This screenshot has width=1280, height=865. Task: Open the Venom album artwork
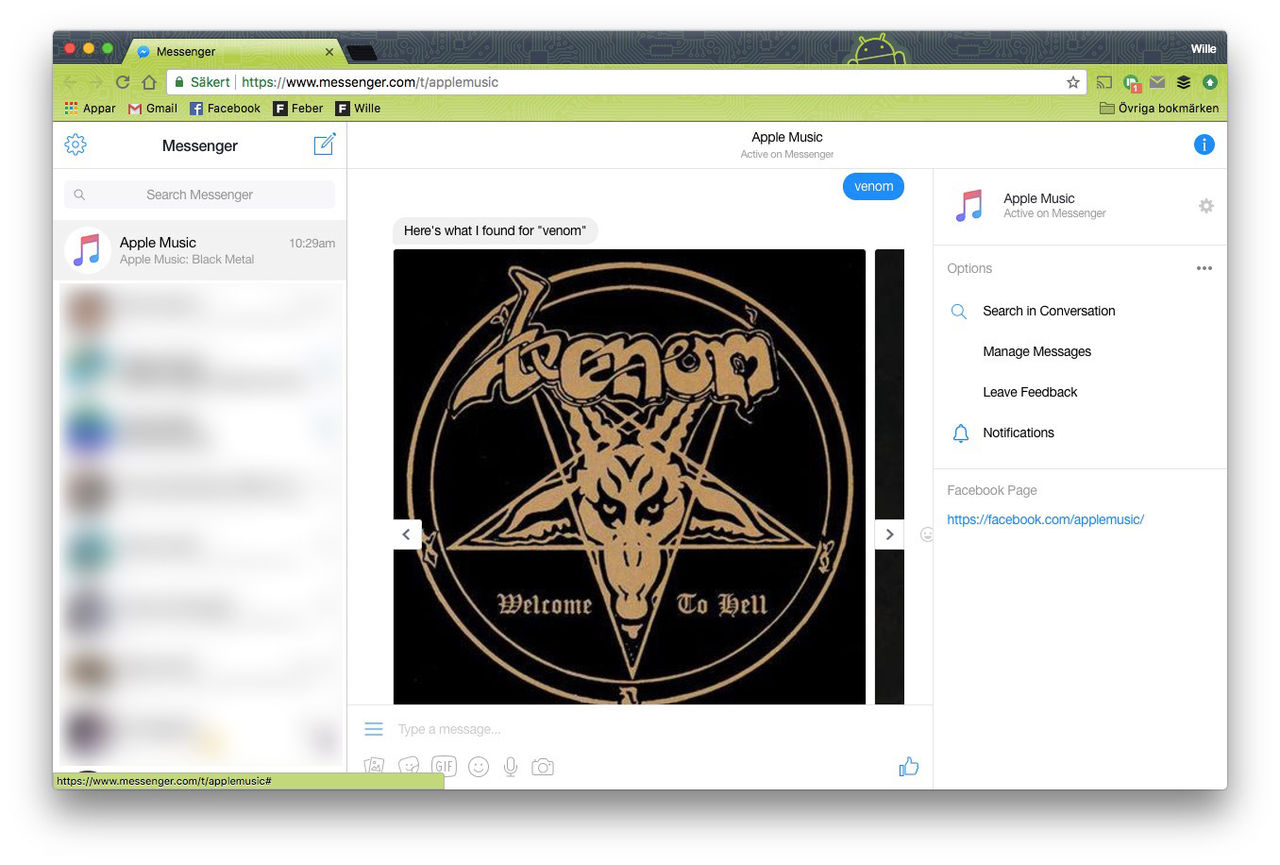[x=629, y=476]
